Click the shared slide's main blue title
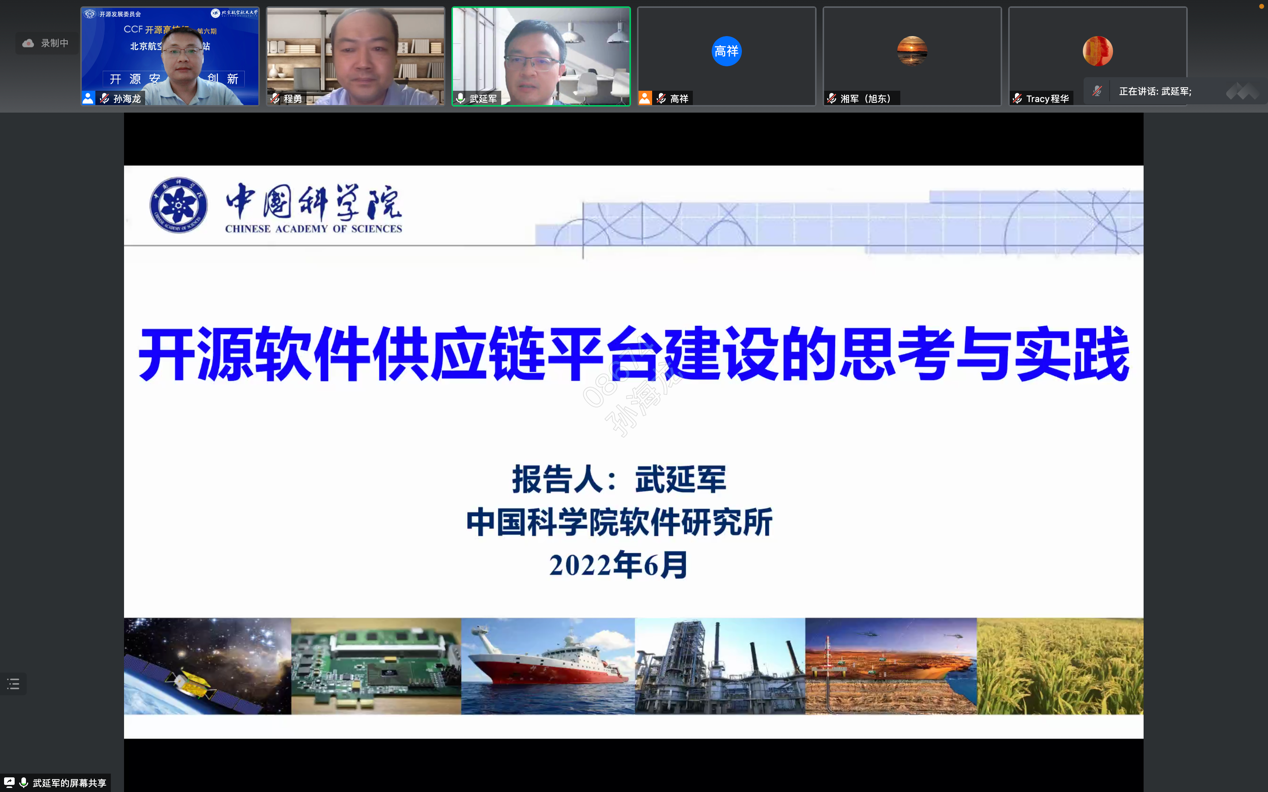 pos(633,355)
